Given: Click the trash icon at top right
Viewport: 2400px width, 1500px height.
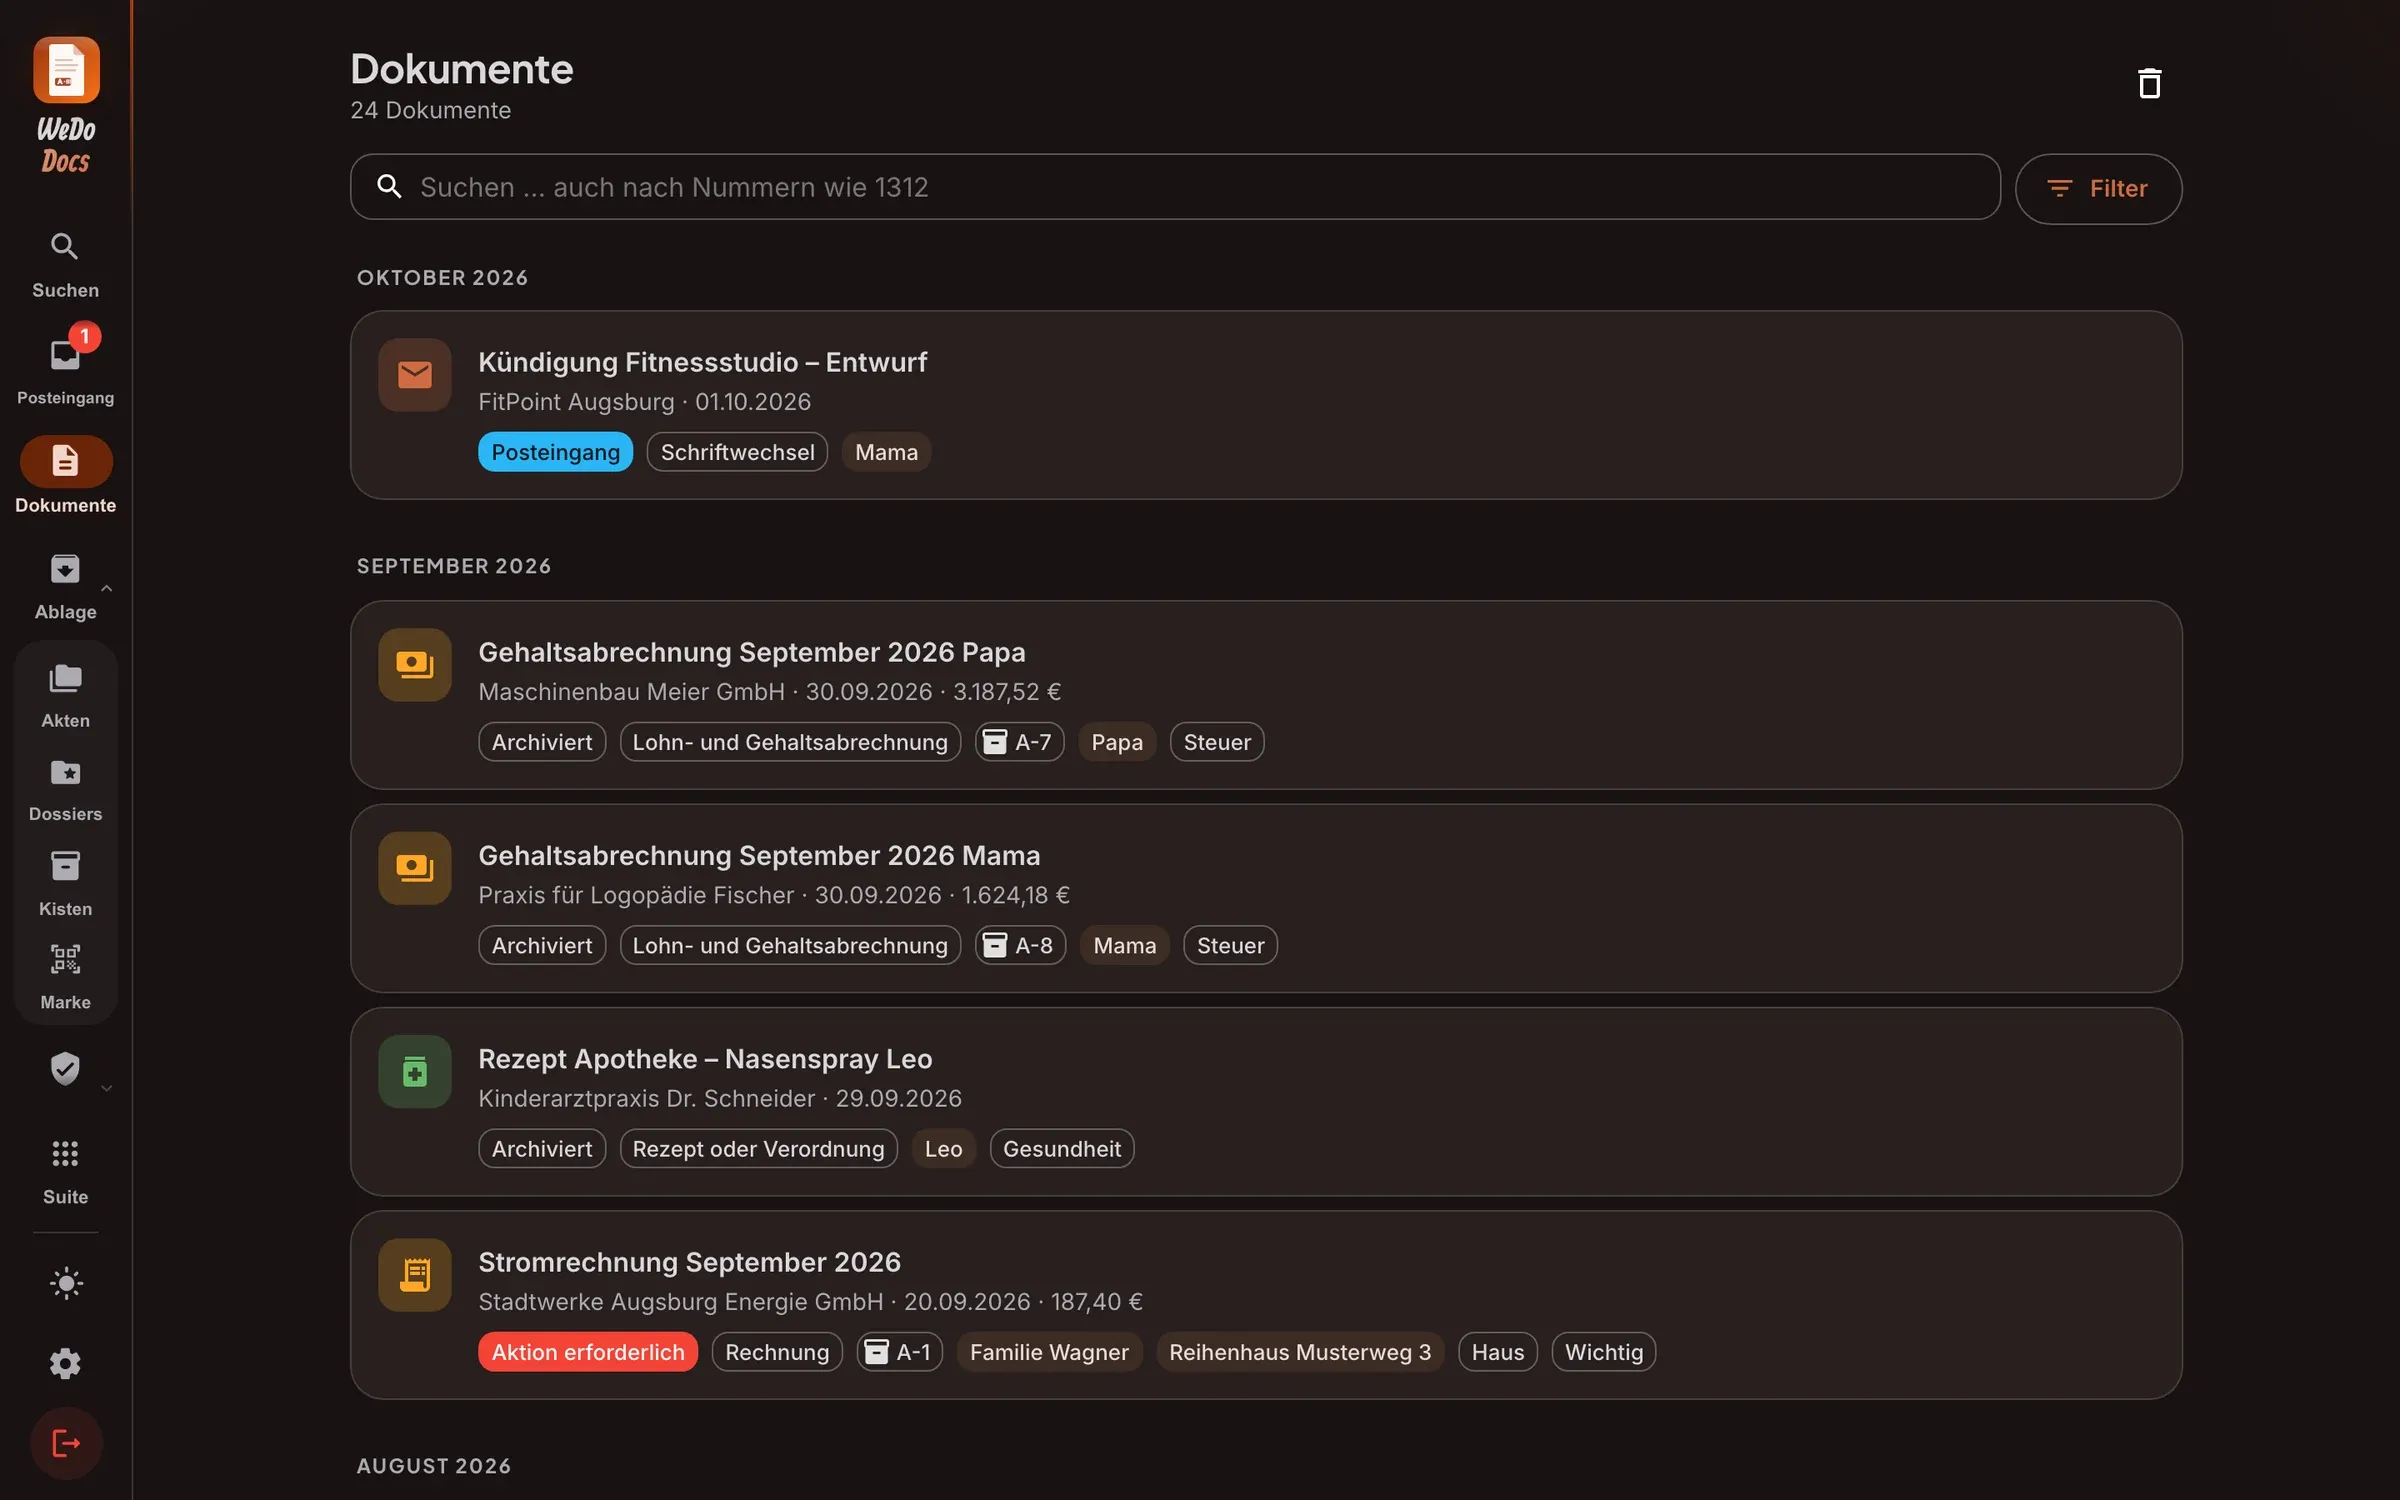Looking at the screenshot, I should click(2149, 83).
